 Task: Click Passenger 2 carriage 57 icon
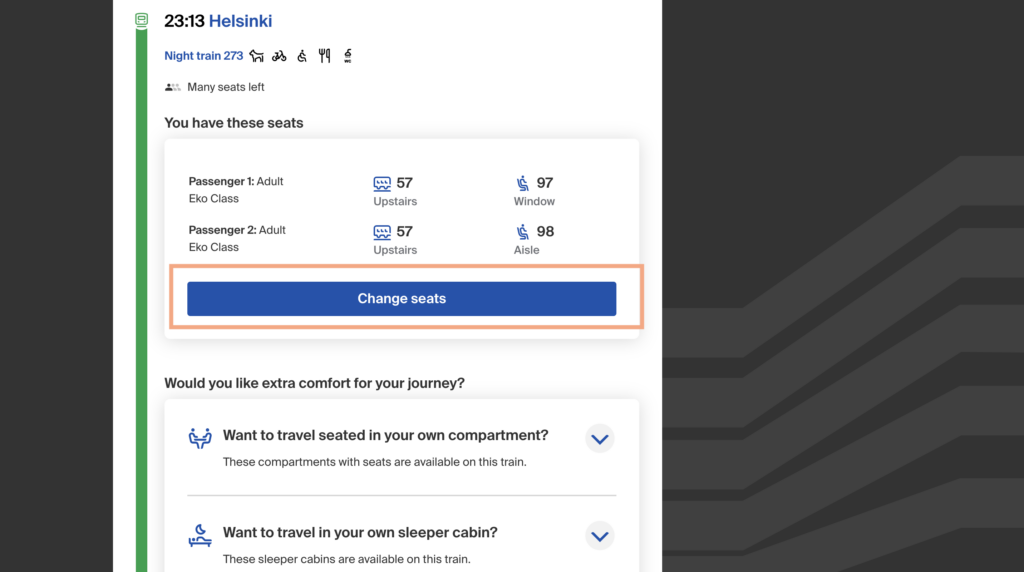coord(382,232)
